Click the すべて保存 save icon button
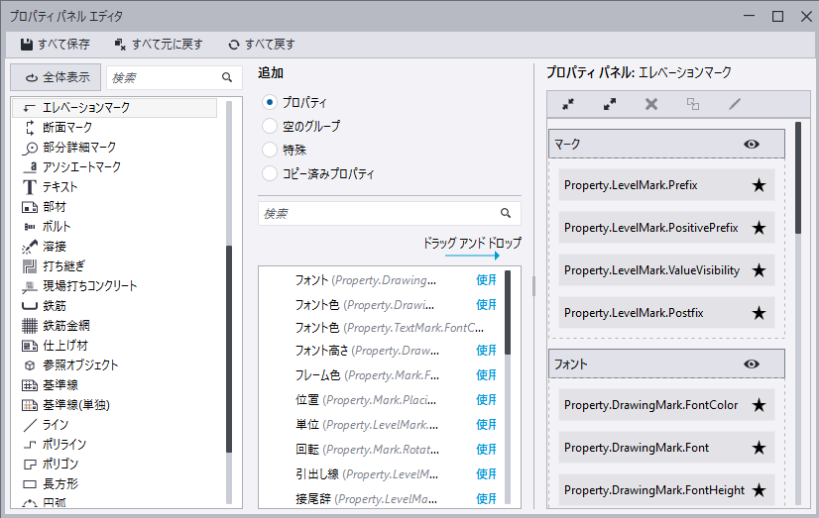819x518 pixels. click(55, 44)
